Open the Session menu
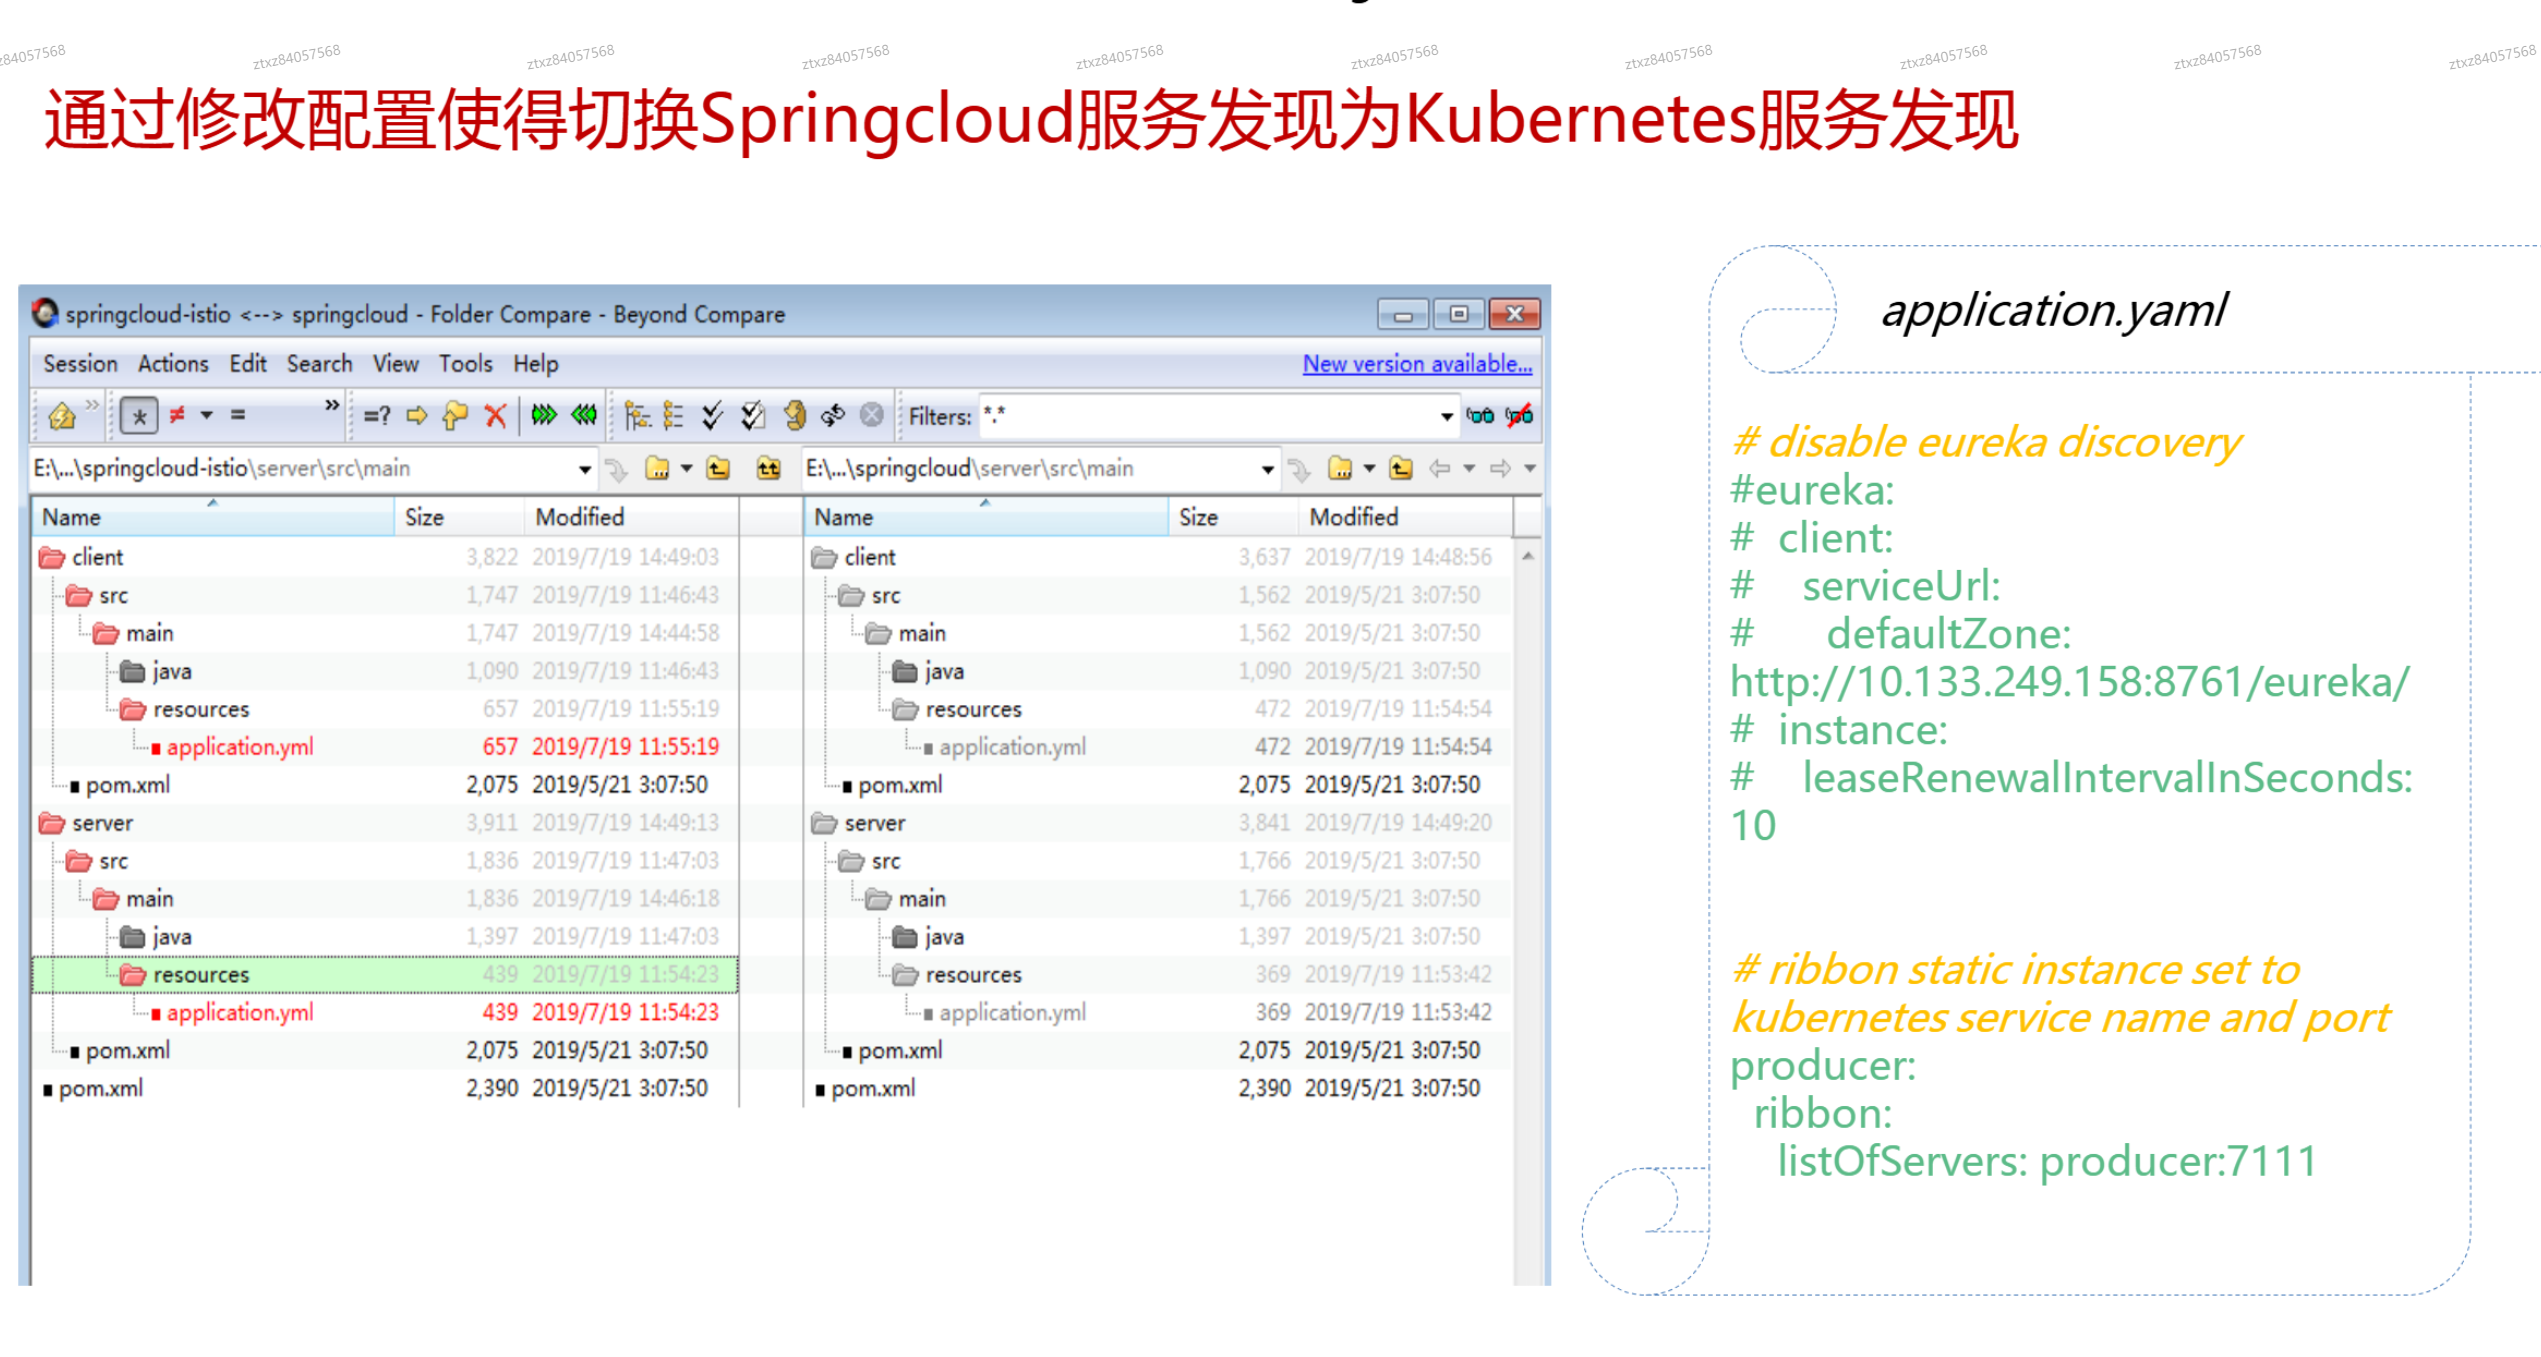The image size is (2541, 1357). pos(80,364)
